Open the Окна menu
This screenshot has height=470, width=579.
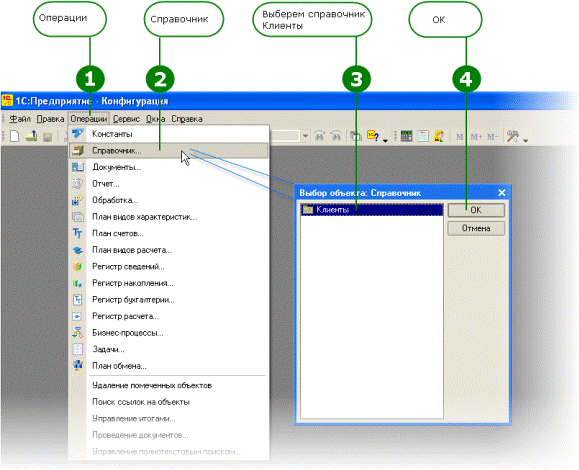pyautogui.click(x=155, y=119)
